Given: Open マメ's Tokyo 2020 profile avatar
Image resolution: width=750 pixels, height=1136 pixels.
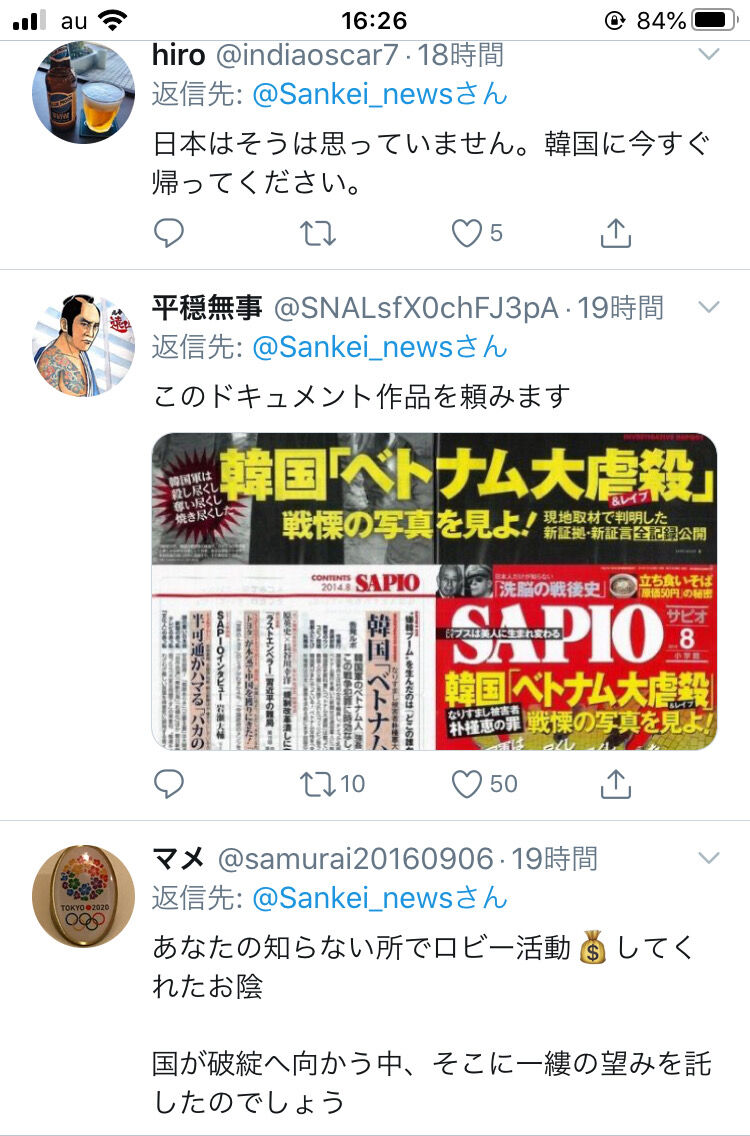Looking at the screenshot, I should coord(83,895).
